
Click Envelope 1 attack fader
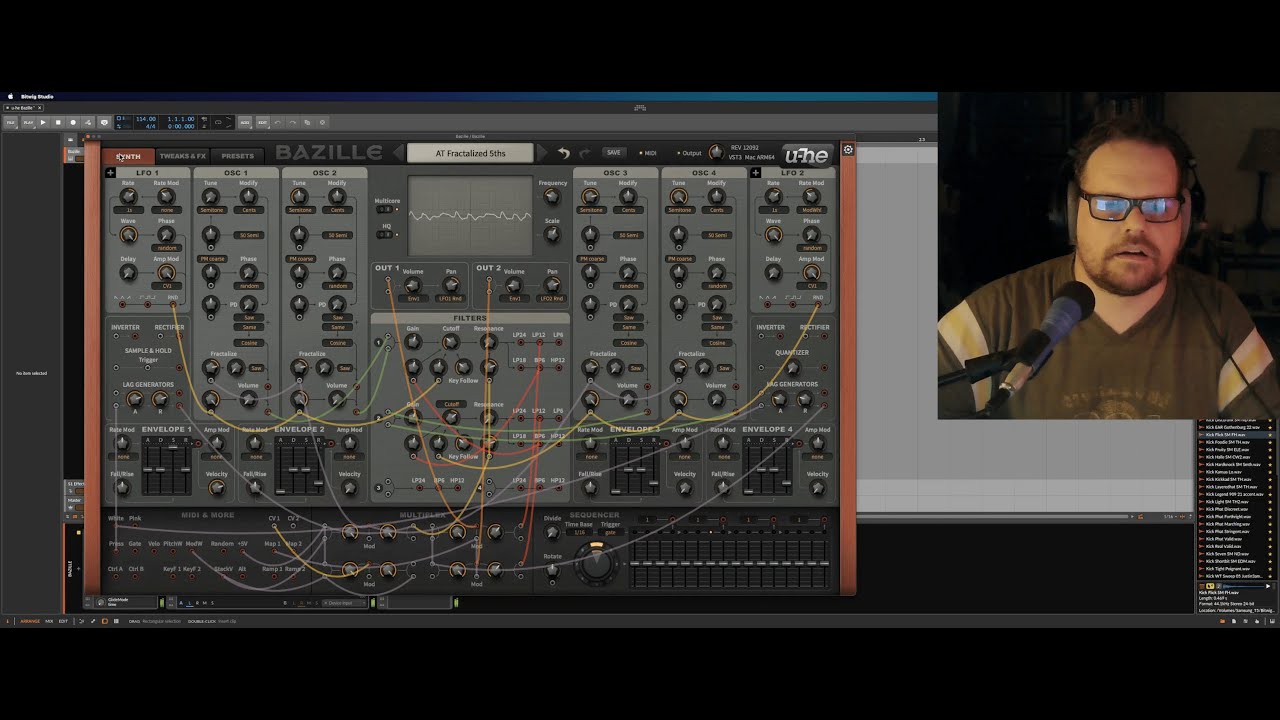[147, 470]
